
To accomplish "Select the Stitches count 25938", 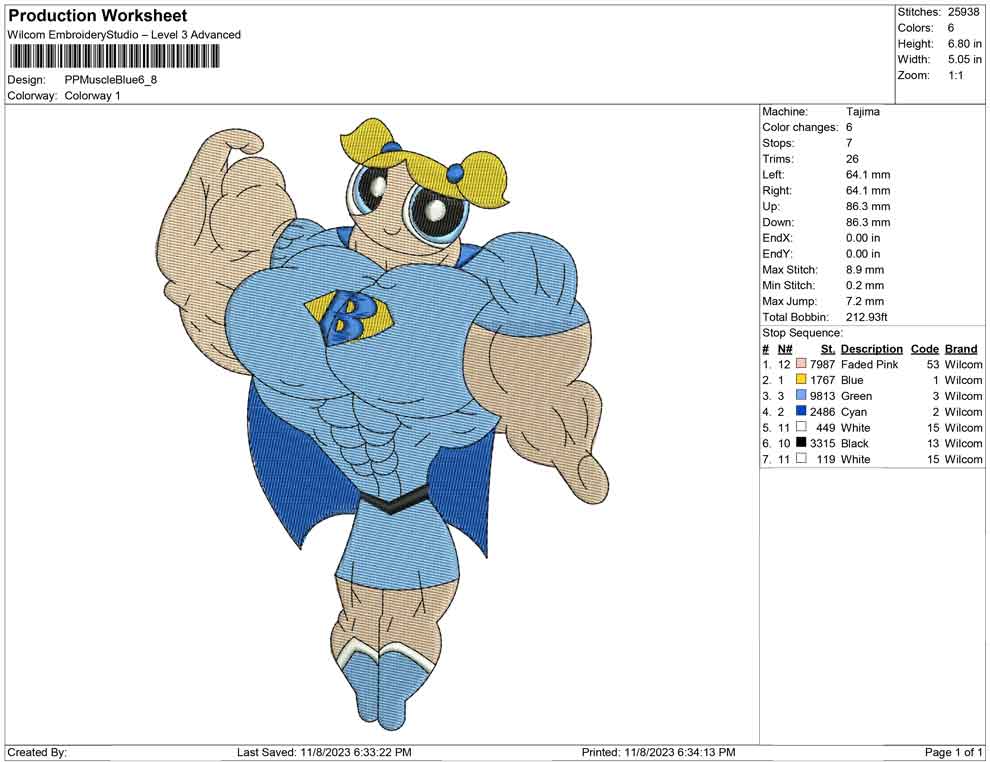I will coord(966,12).
